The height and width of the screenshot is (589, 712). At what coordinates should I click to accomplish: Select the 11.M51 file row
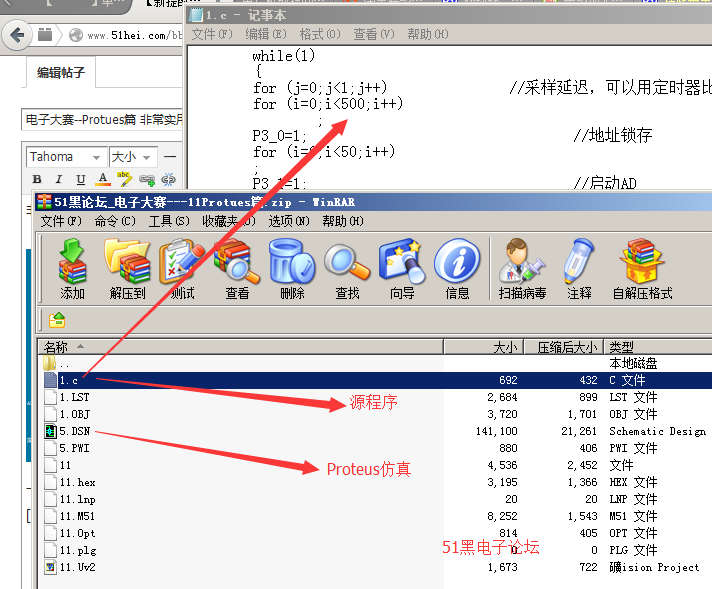point(377,516)
